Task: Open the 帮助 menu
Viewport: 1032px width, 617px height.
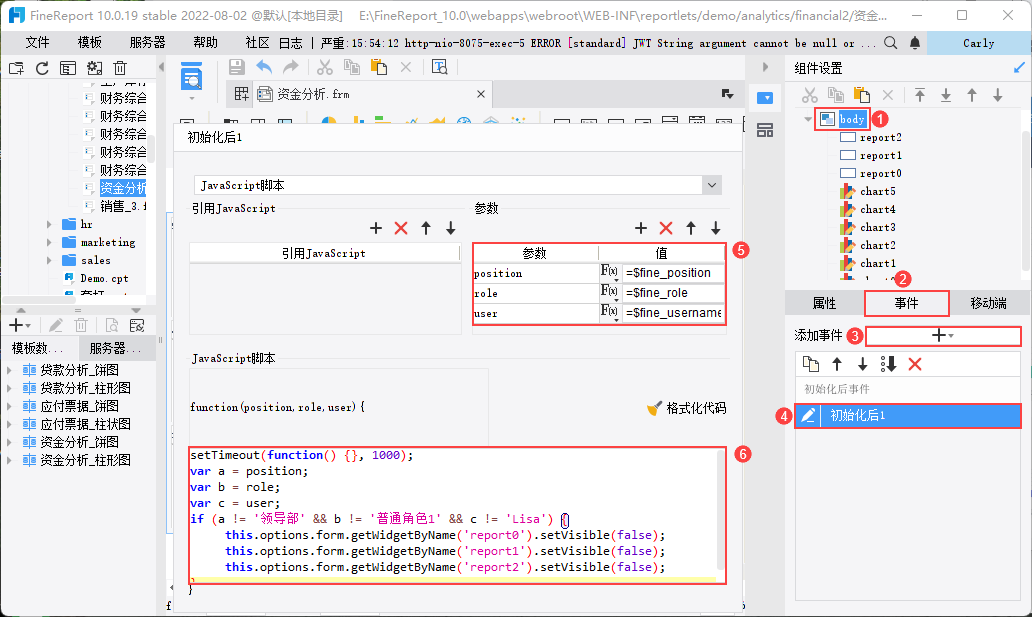Action: coord(205,43)
